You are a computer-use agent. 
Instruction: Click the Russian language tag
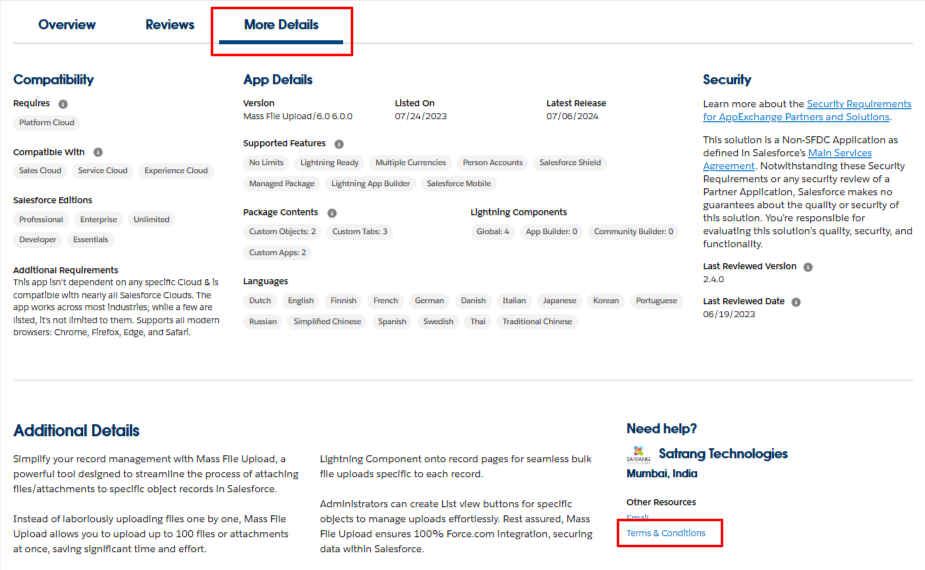click(263, 322)
